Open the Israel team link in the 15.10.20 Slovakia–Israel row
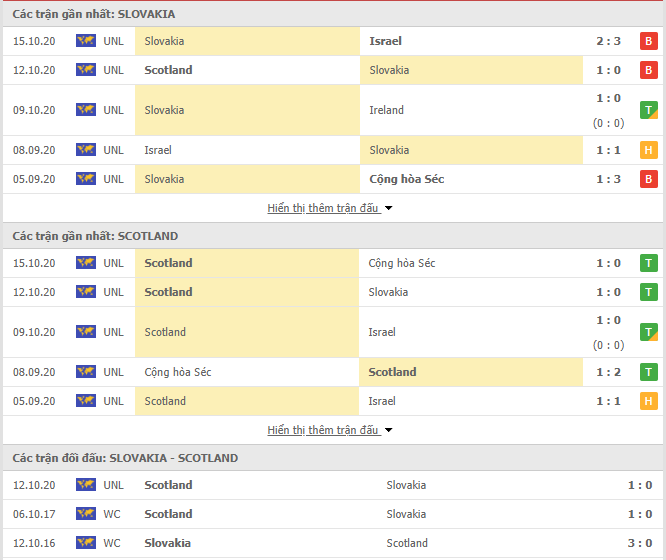Viewport: 666px width, 560px height. (385, 41)
